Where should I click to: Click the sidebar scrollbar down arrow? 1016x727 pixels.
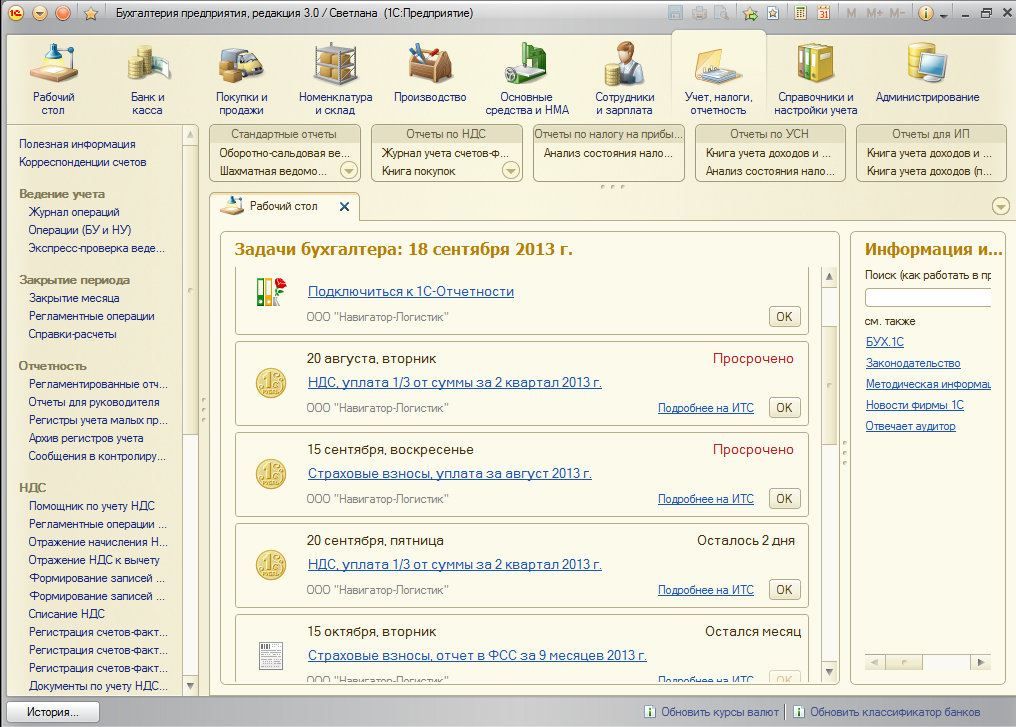(190, 686)
